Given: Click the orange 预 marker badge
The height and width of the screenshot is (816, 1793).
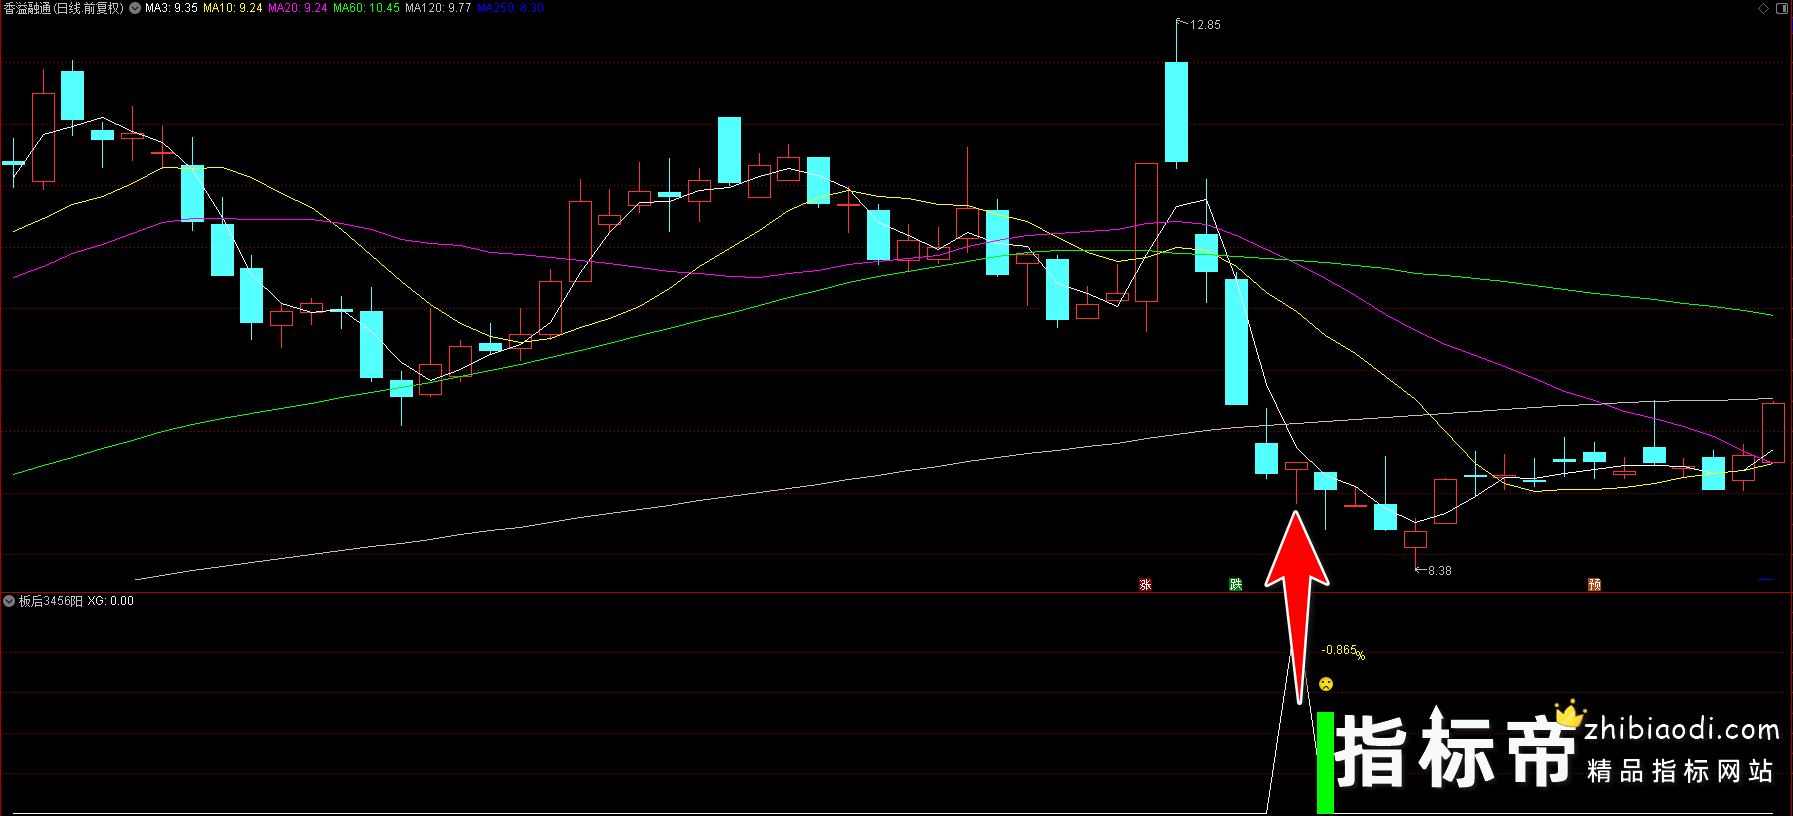Looking at the screenshot, I should click(1595, 585).
